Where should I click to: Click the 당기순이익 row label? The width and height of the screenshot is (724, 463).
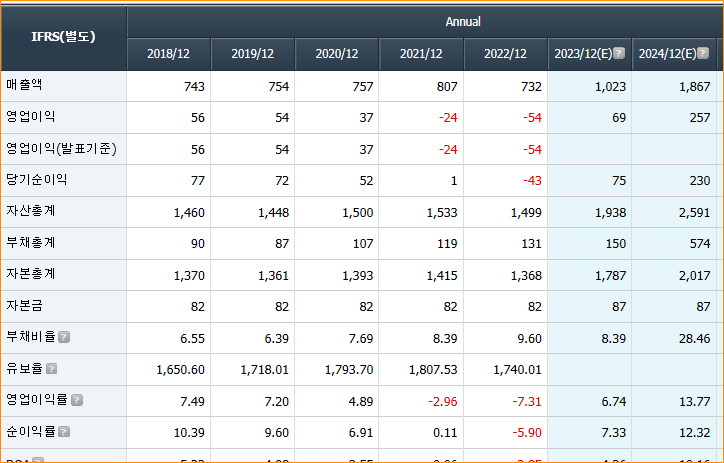[37, 180]
